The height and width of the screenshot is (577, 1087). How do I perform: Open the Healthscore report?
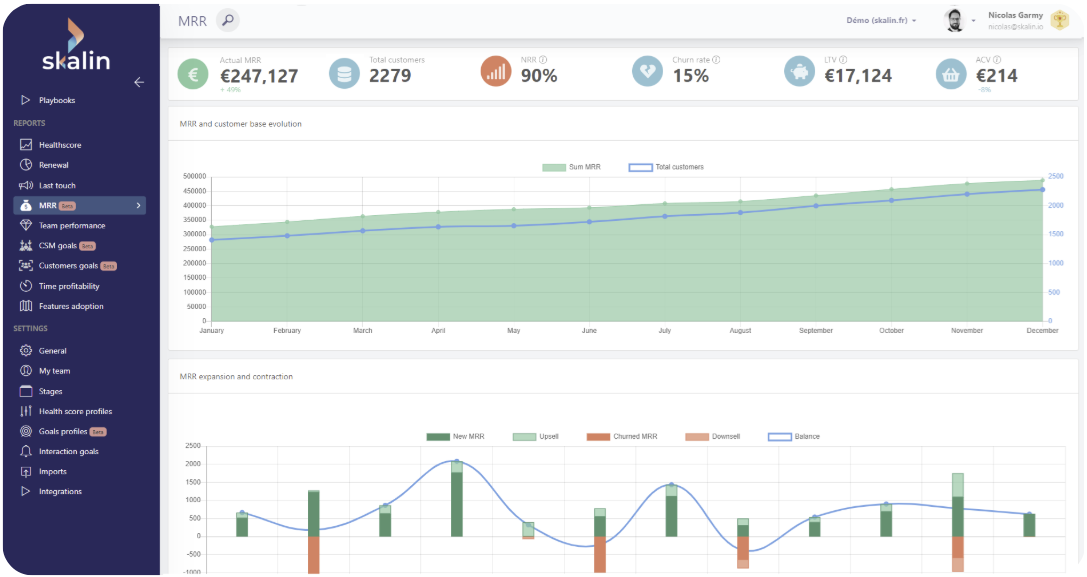59,145
